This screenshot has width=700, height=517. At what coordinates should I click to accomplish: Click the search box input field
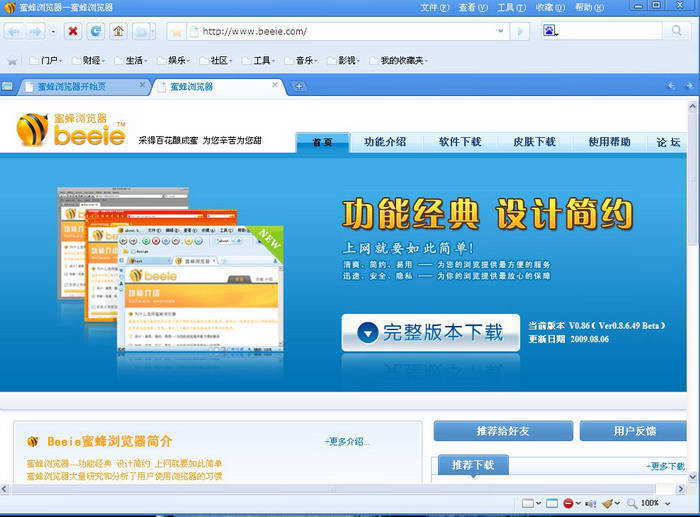[610, 31]
